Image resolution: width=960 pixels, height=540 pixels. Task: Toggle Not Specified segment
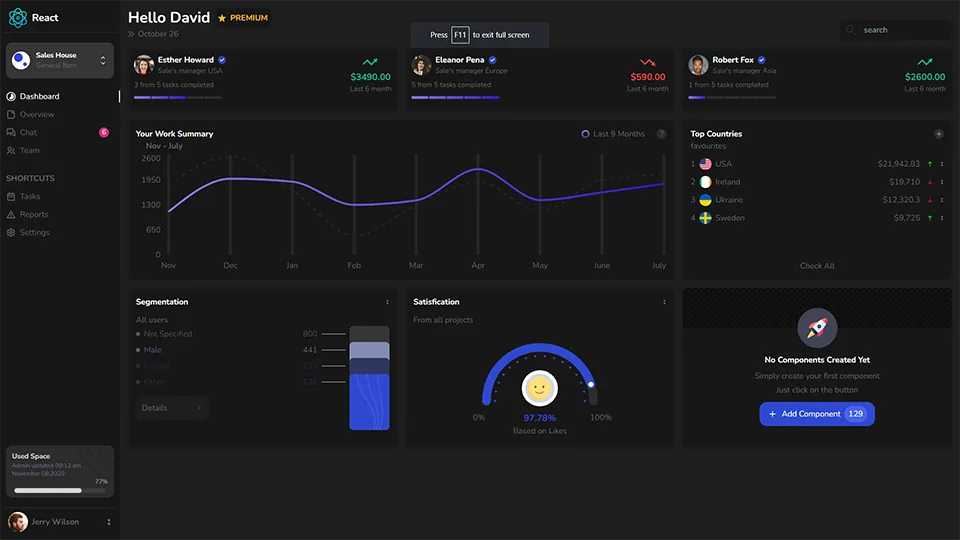[x=164, y=334]
